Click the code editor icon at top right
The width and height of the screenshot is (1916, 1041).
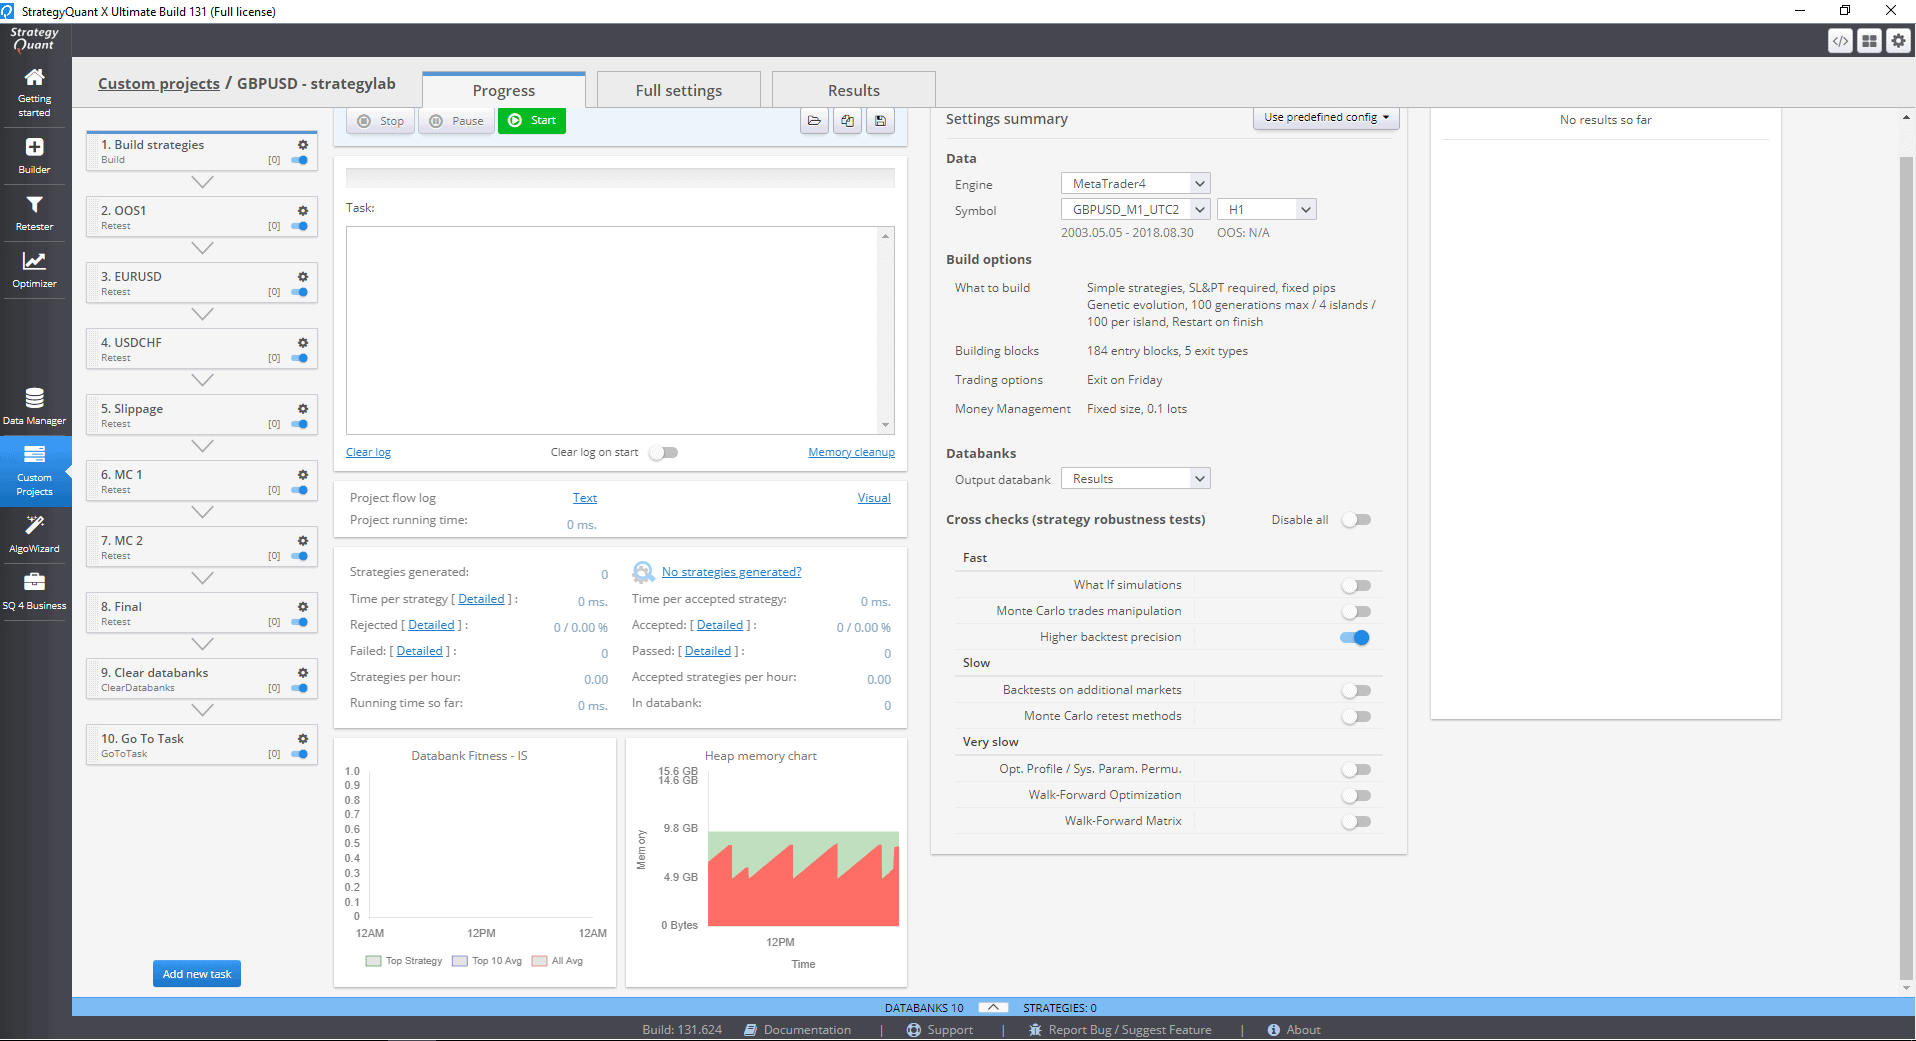point(1840,41)
